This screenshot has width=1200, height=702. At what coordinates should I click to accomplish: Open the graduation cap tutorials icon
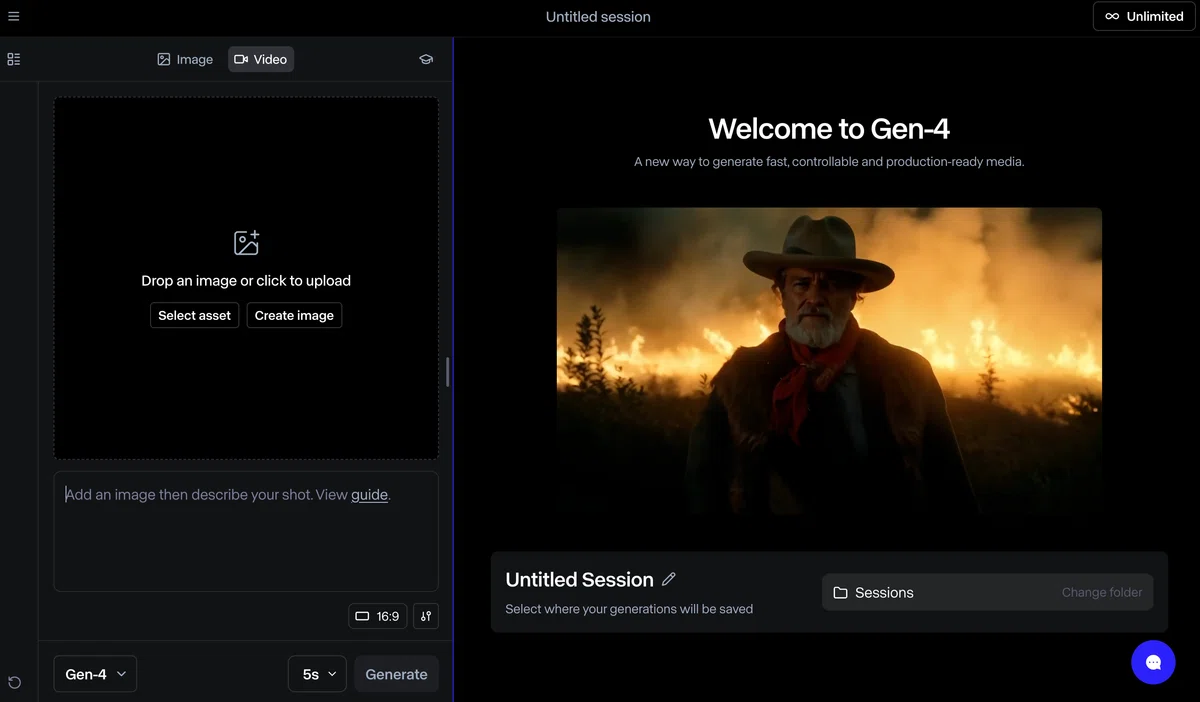pos(426,59)
